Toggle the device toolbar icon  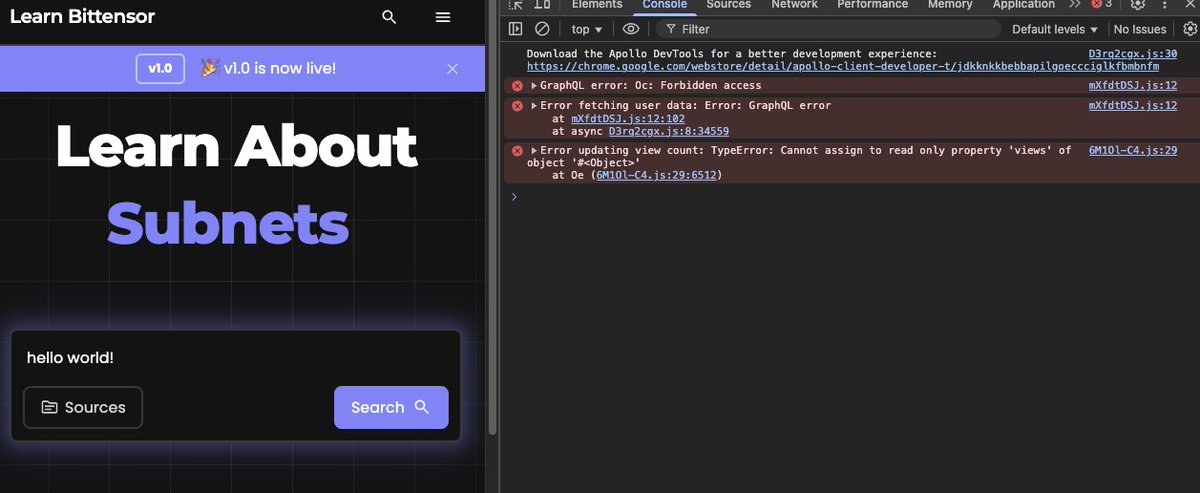[543, 5]
